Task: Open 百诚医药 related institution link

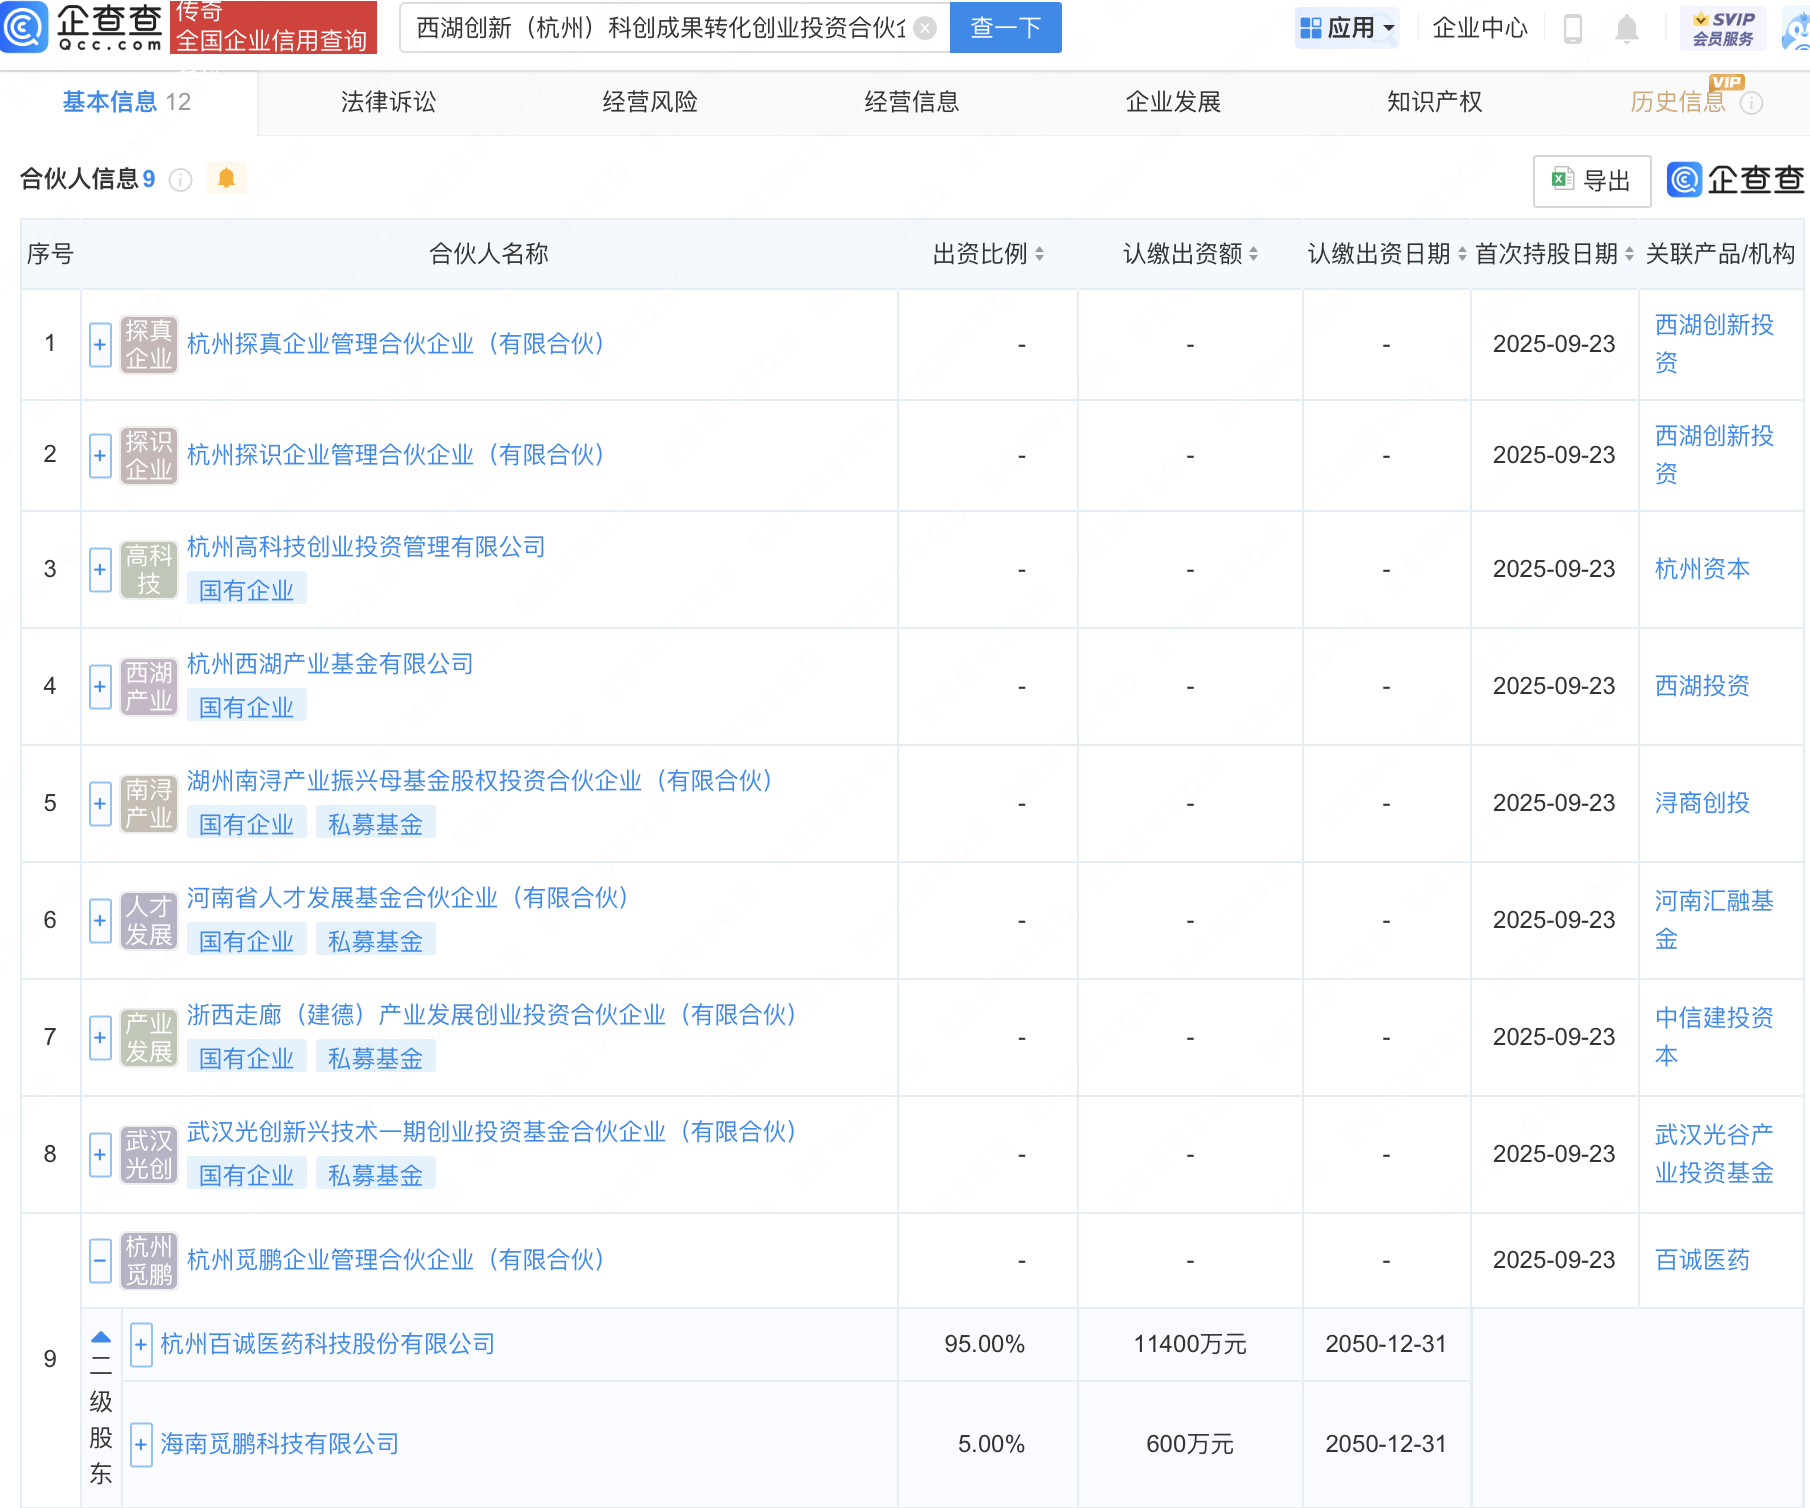Action: tap(1702, 1260)
